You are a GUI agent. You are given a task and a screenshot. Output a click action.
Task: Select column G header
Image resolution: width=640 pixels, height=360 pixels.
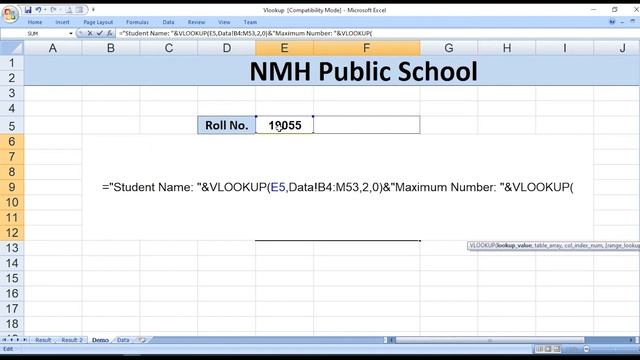[x=449, y=48]
